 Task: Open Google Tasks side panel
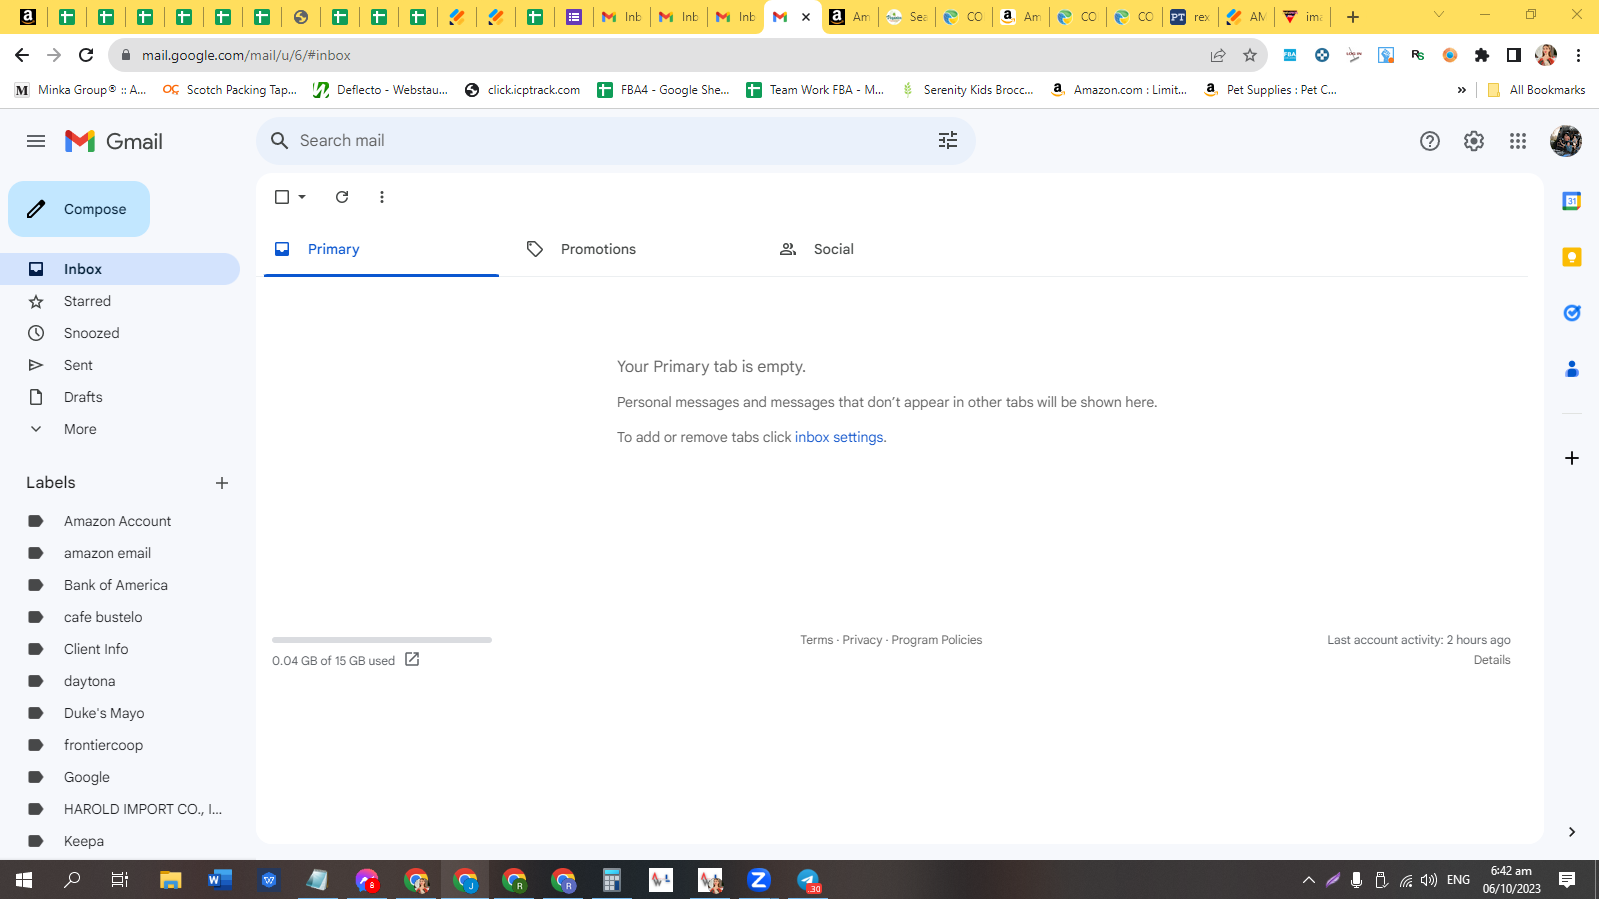click(1572, 313)
